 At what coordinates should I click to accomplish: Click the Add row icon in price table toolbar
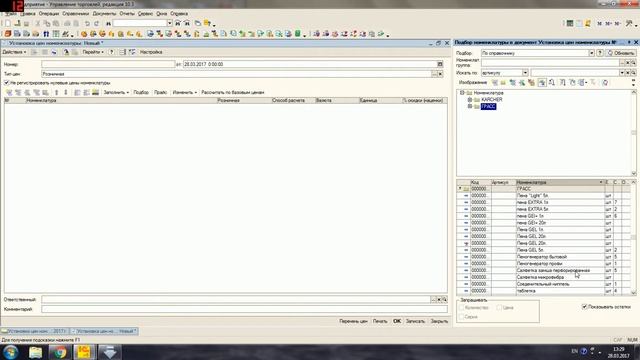9,93
